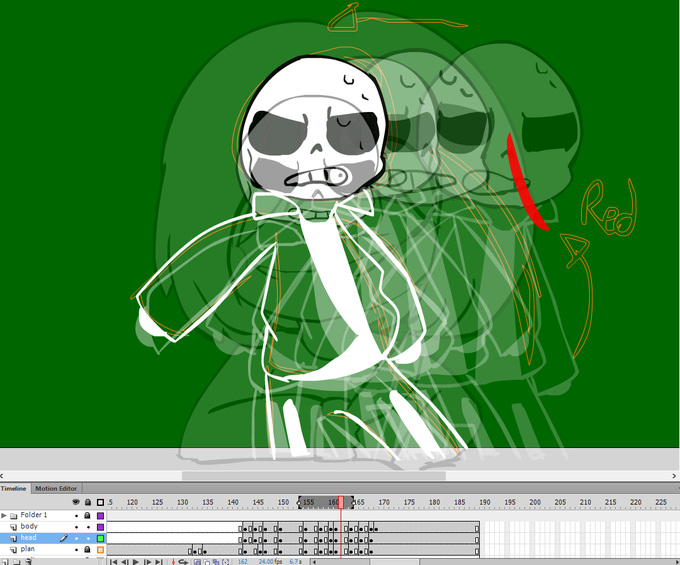The height and width of the screenshot is (565, 680).
Task: Click the white skull head on stage
Action: [x=311, y=128]
